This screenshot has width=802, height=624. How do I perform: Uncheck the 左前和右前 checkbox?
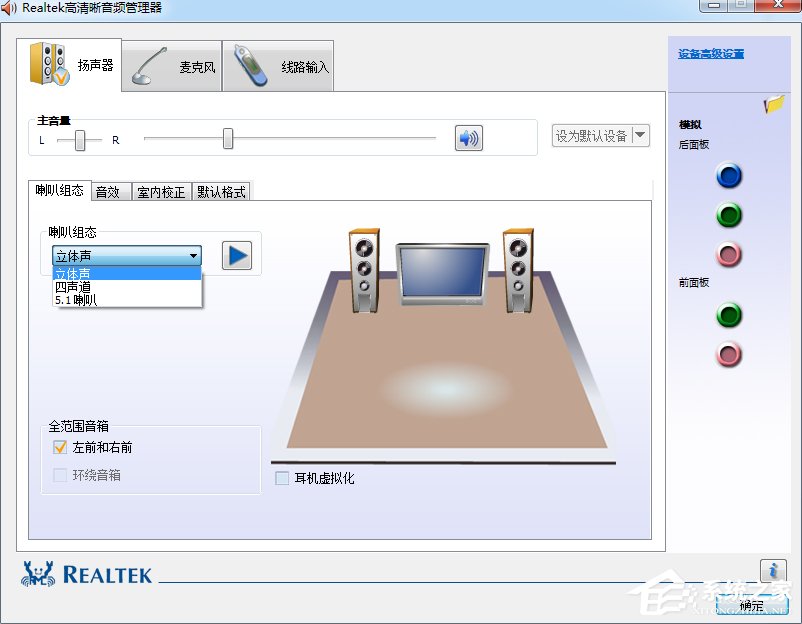(57, 447)
